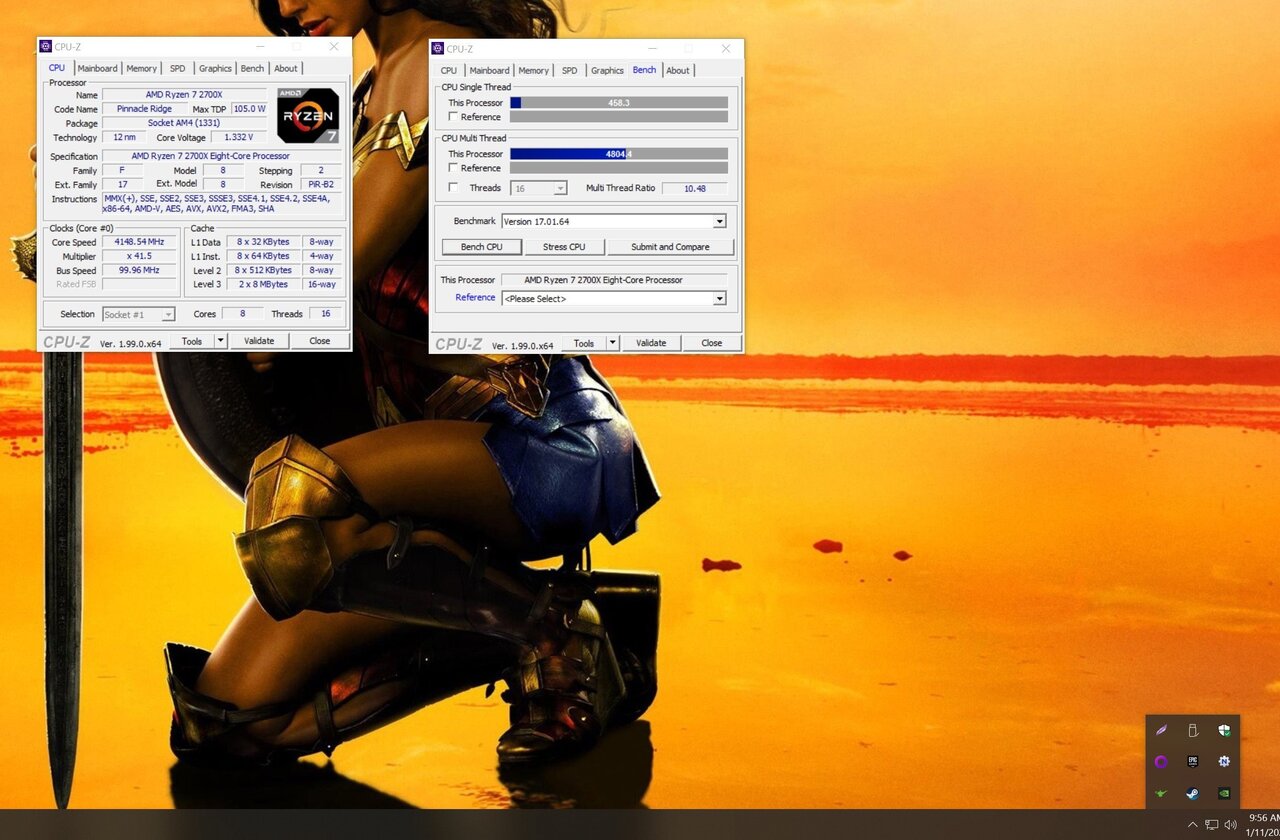Enable Reference under CPU Single Thread
This screenshot has width=1280, height=840.
click(455, 116)
